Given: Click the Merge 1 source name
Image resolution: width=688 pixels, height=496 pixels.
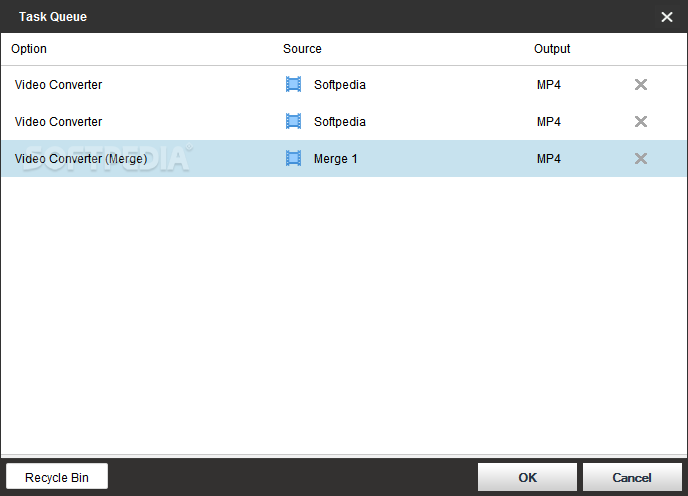Looking at the screenshot, I should 336,159.
